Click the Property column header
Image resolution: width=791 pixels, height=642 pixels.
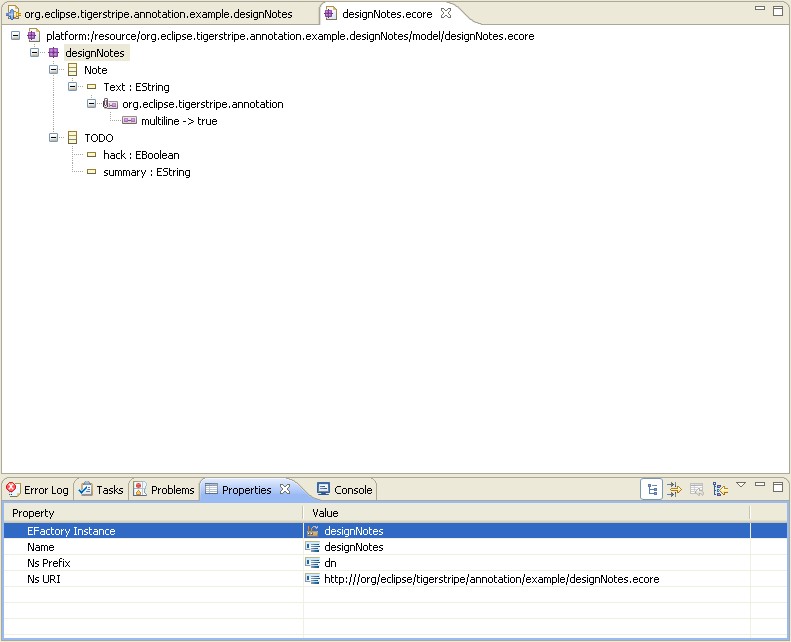click(153, 513)
